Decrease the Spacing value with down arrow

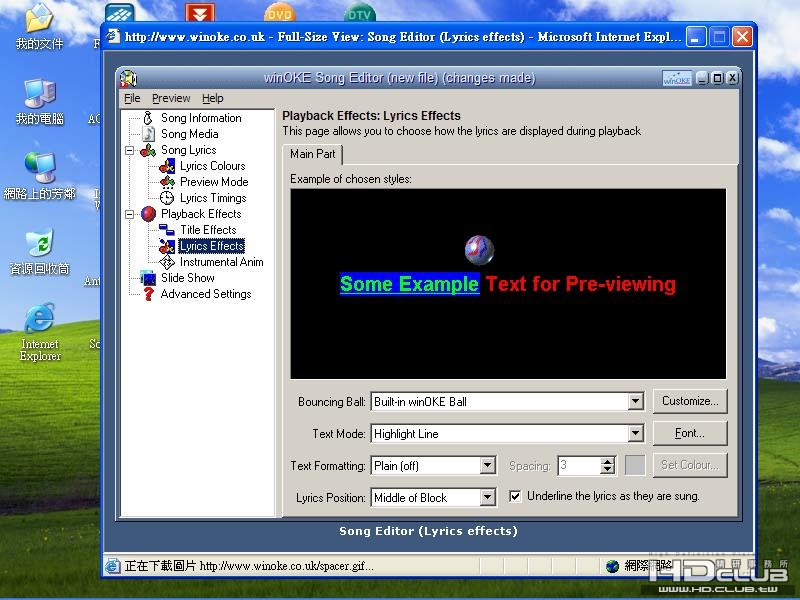coord(607,470)
